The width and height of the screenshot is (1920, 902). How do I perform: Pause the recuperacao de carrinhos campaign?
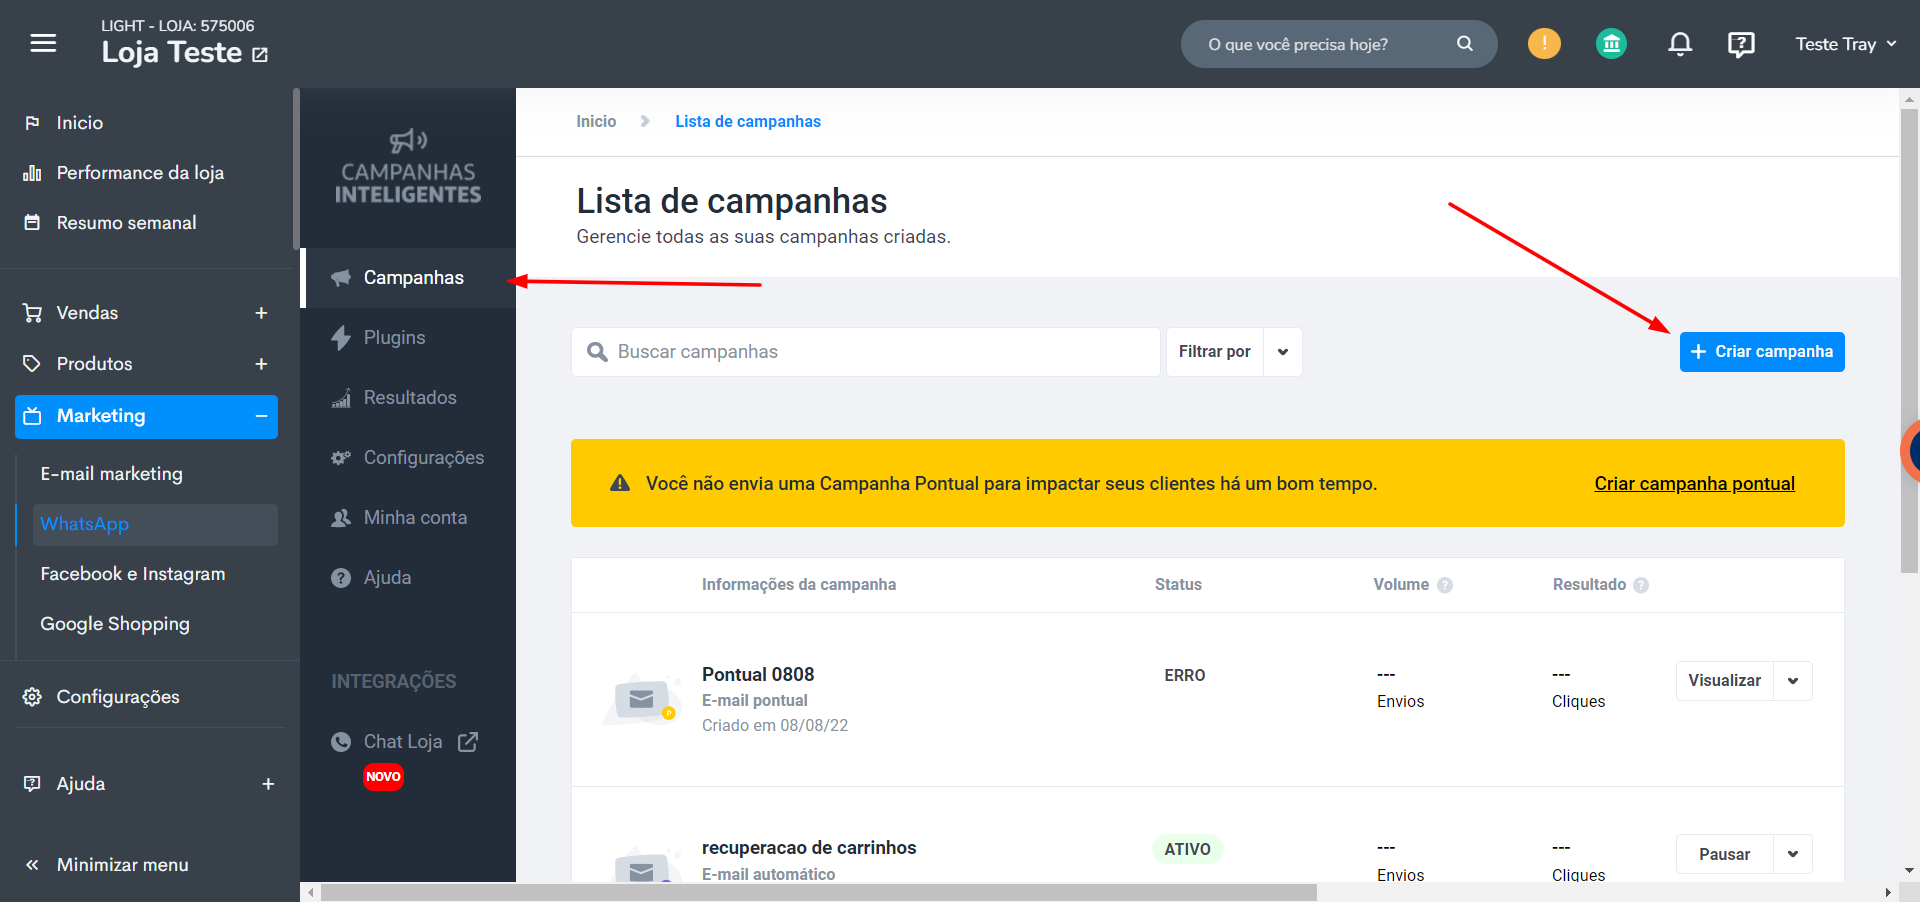(1724, 855)
